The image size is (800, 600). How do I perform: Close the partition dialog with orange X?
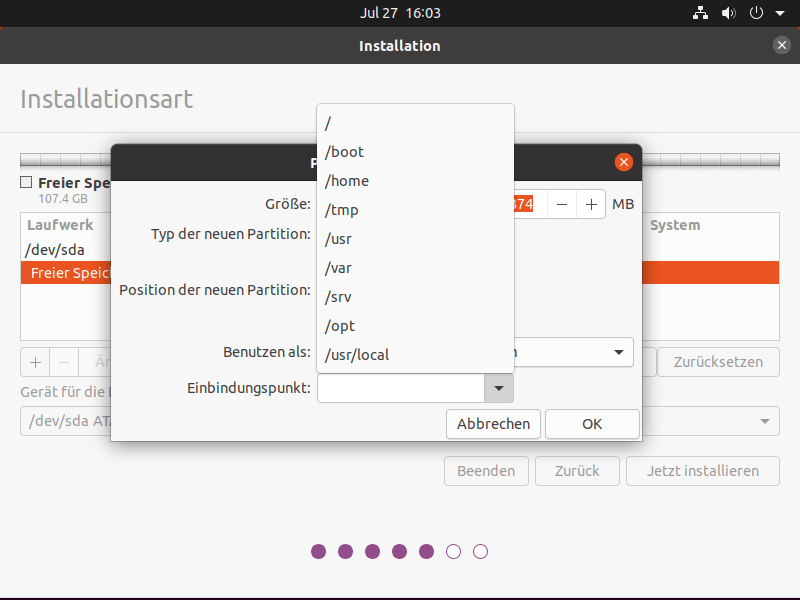tap(624, 162)
